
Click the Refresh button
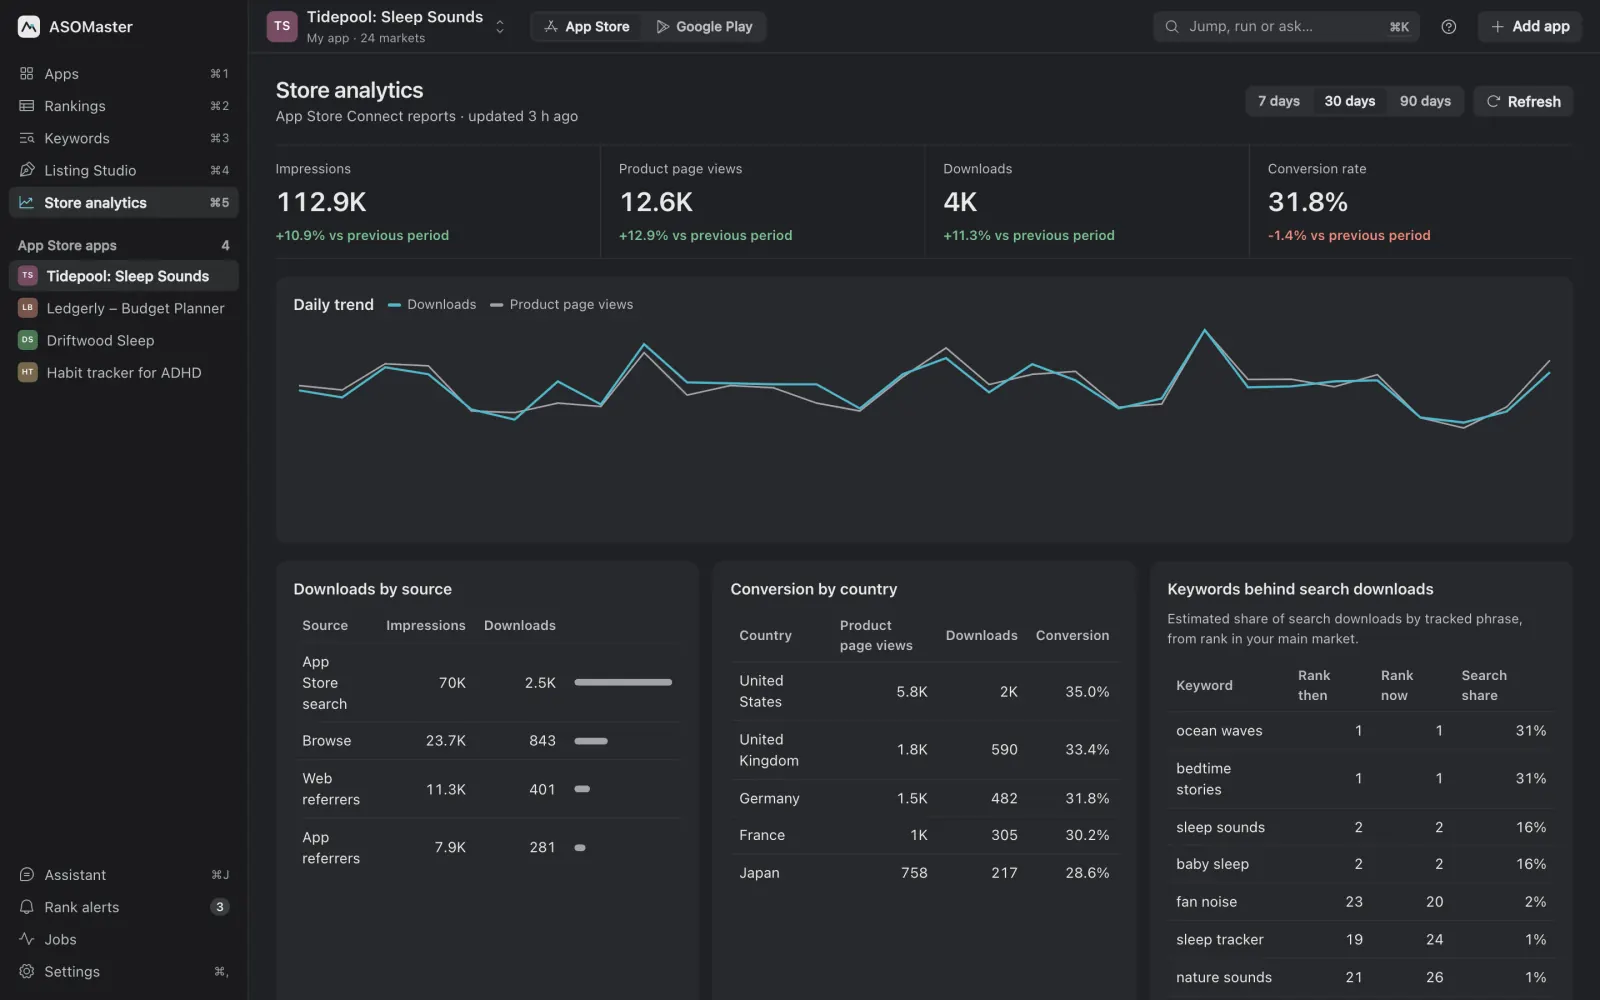point(1523,101)
